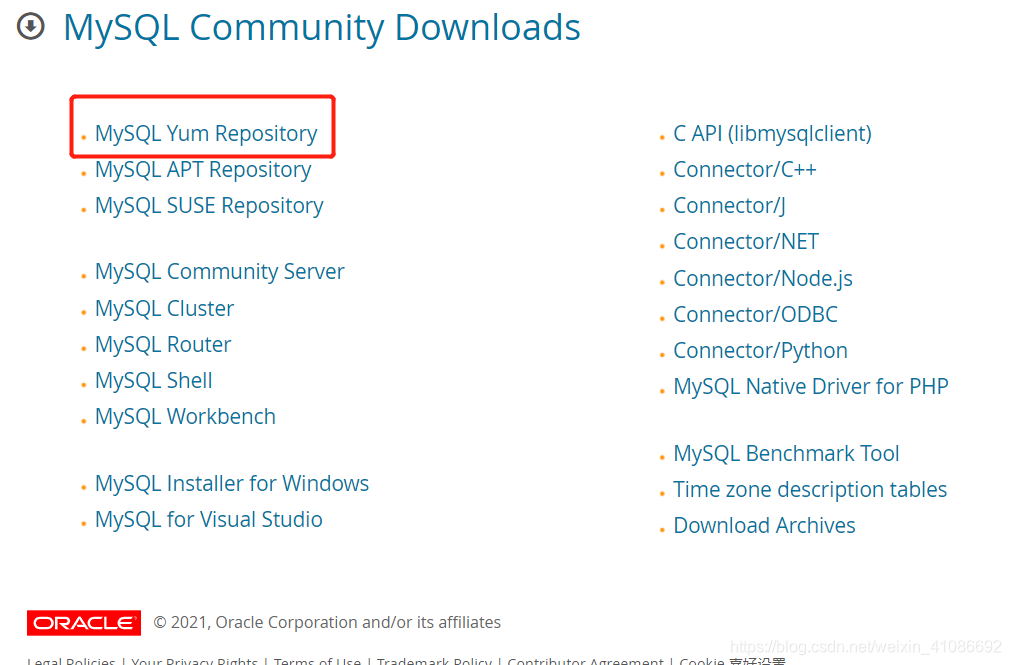This screenshot has height=665, width=1011.
Task: Open the MySQL Workbench link
Action: (x=185, y=417)
